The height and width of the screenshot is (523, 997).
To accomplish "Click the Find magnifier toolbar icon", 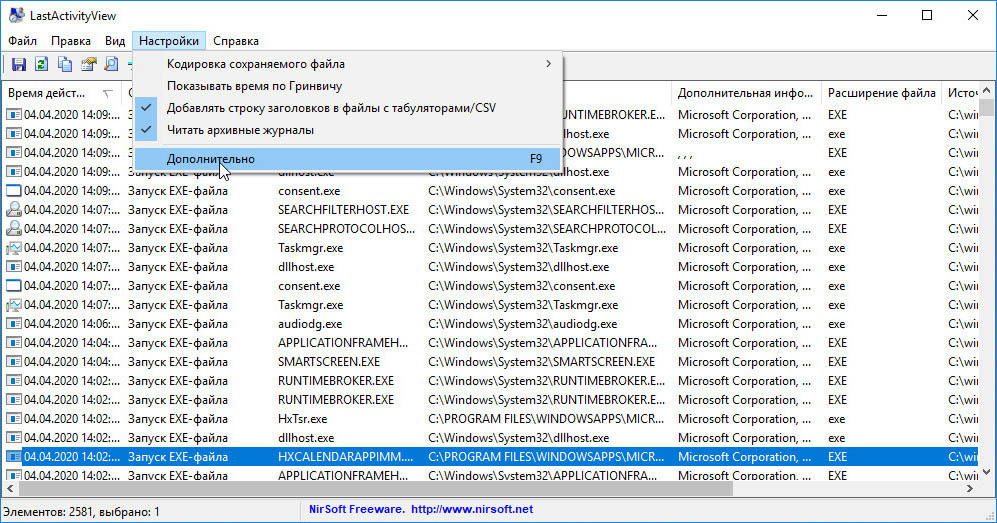I will tap(111, 64).
